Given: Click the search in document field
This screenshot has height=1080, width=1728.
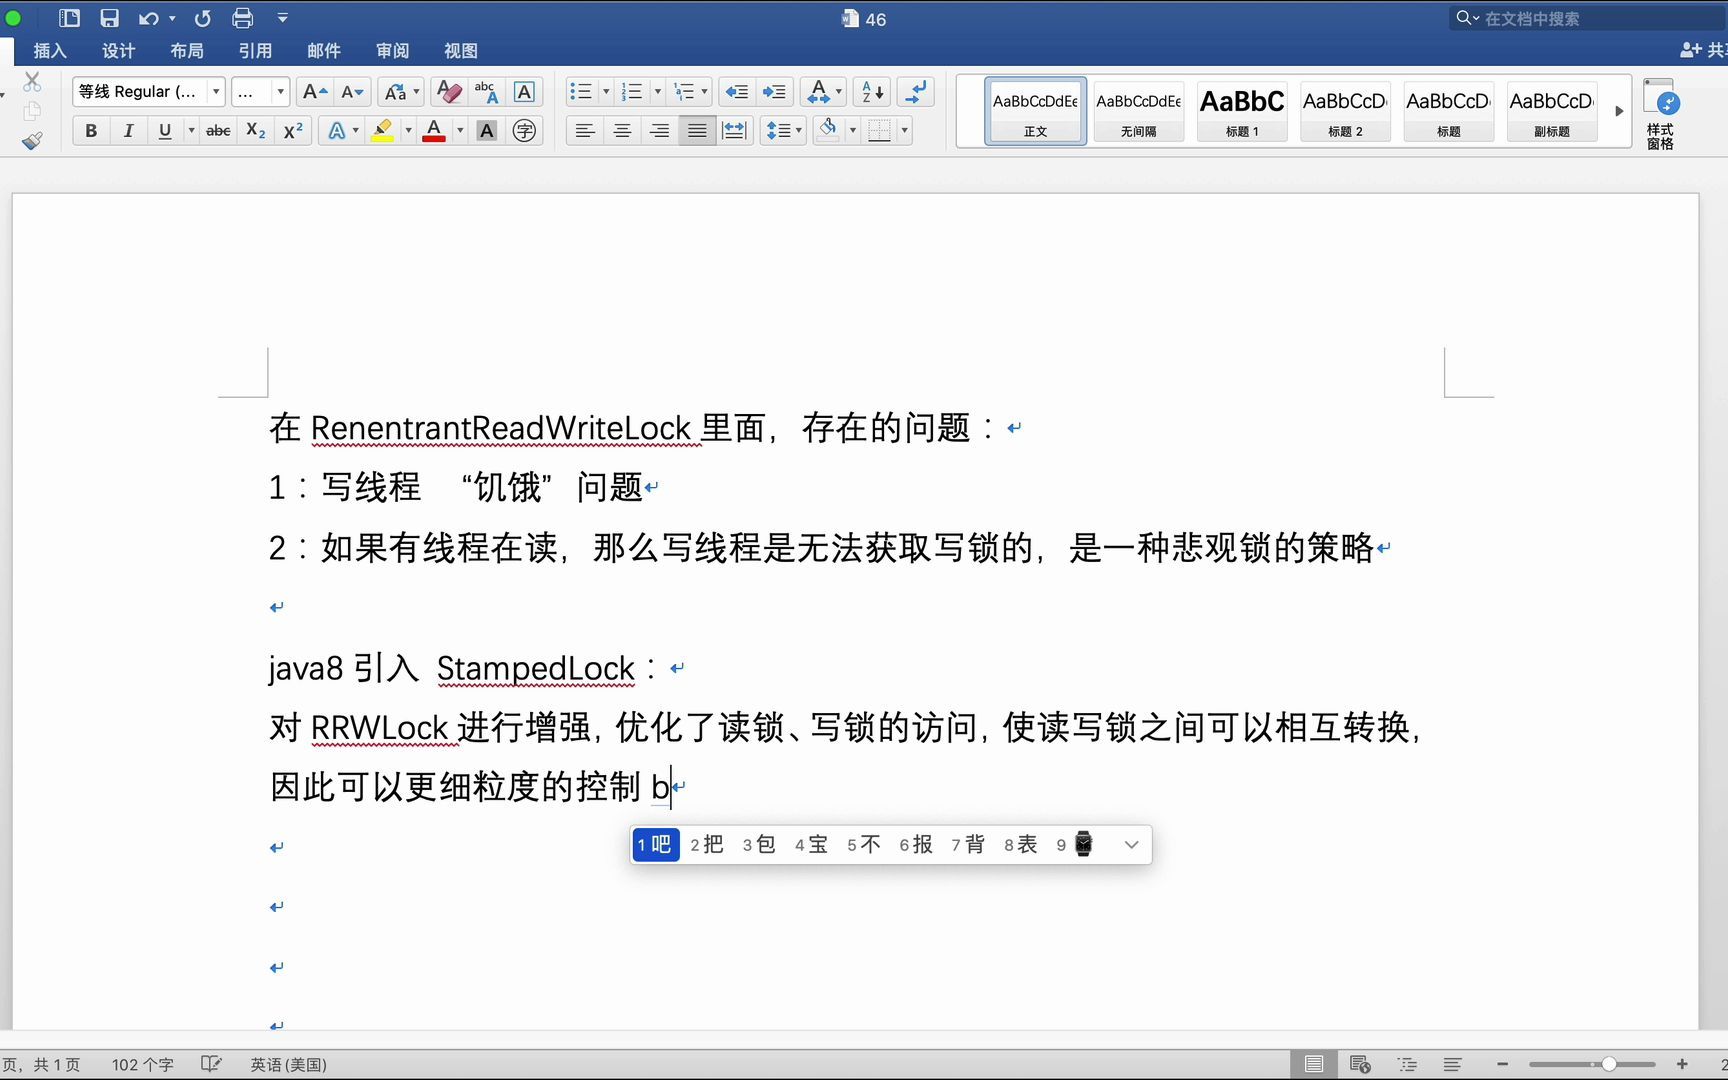Looking at the screenshot, I should 1590,18.
